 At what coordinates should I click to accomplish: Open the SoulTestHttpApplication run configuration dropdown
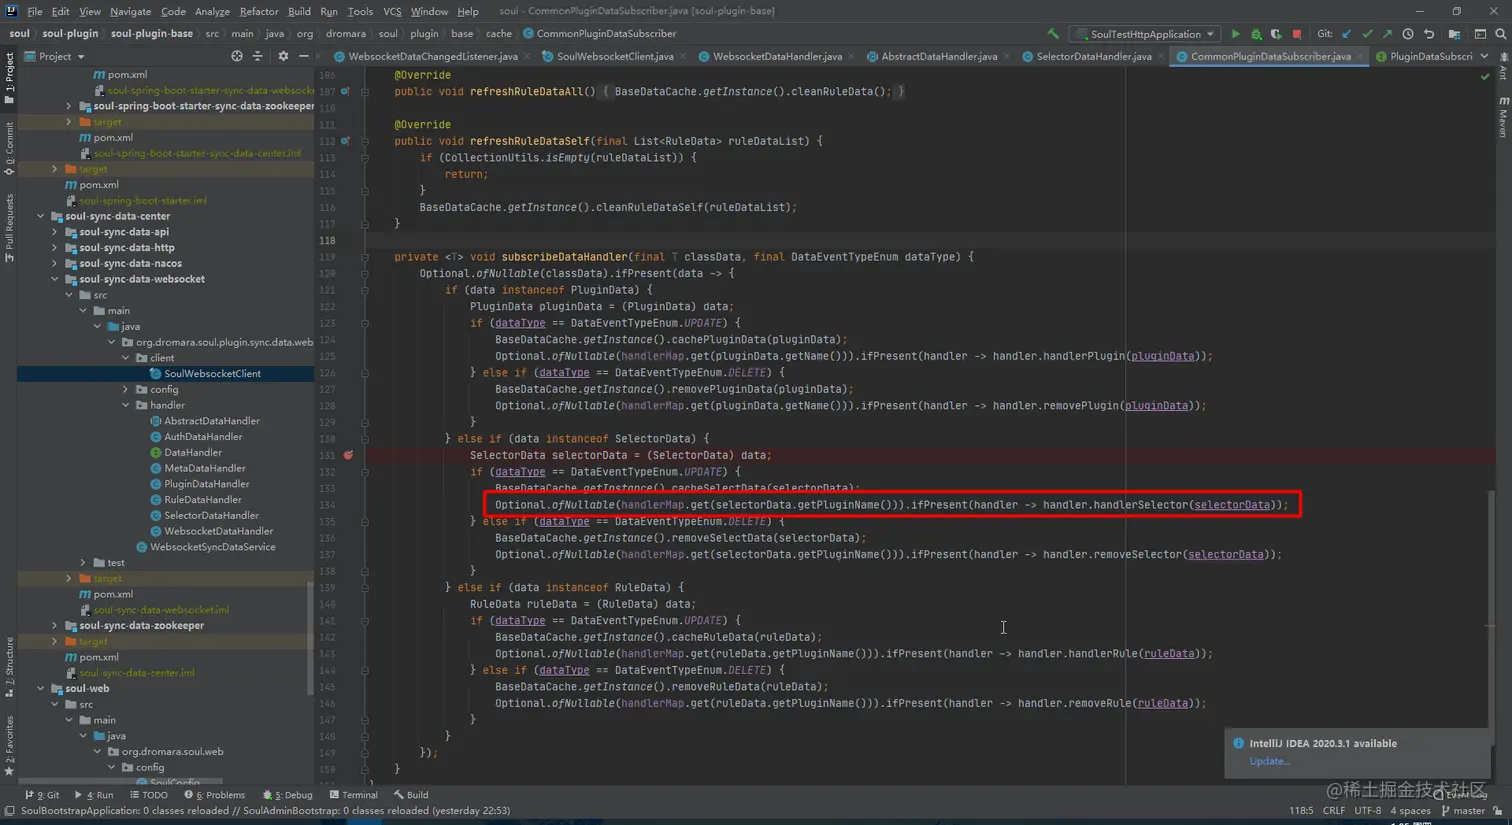(x=1145, y=34)
